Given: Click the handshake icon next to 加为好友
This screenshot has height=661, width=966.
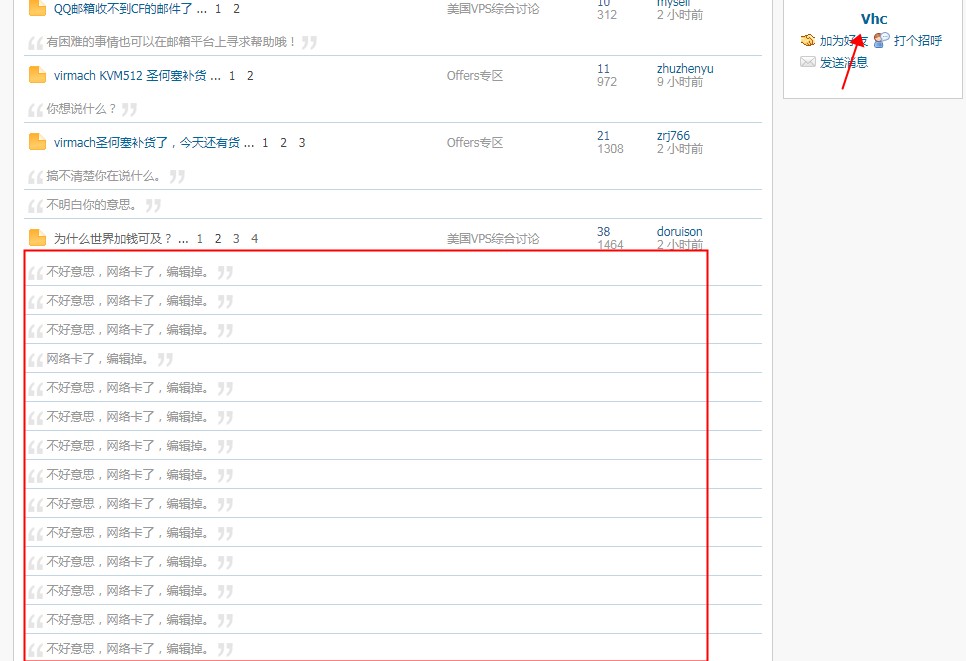Looking at the screenshot, I should pos(808,41).
